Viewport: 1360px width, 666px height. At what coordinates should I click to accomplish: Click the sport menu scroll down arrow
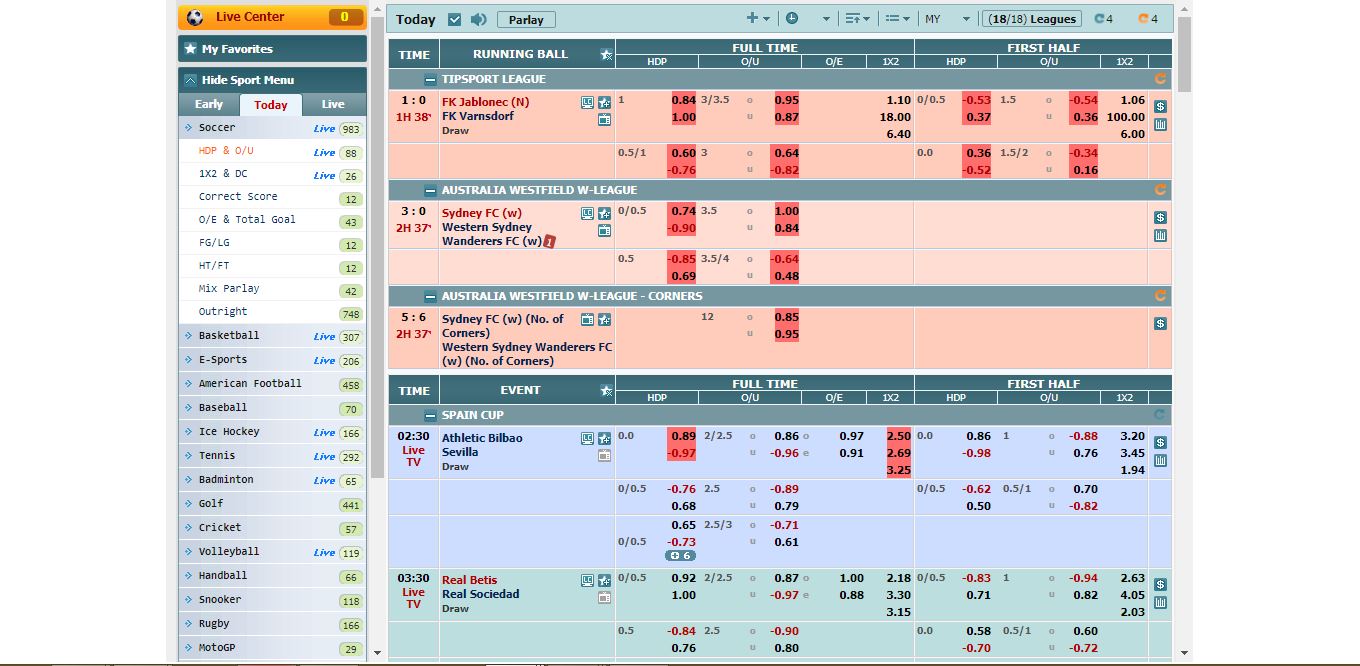click(377, 653)
